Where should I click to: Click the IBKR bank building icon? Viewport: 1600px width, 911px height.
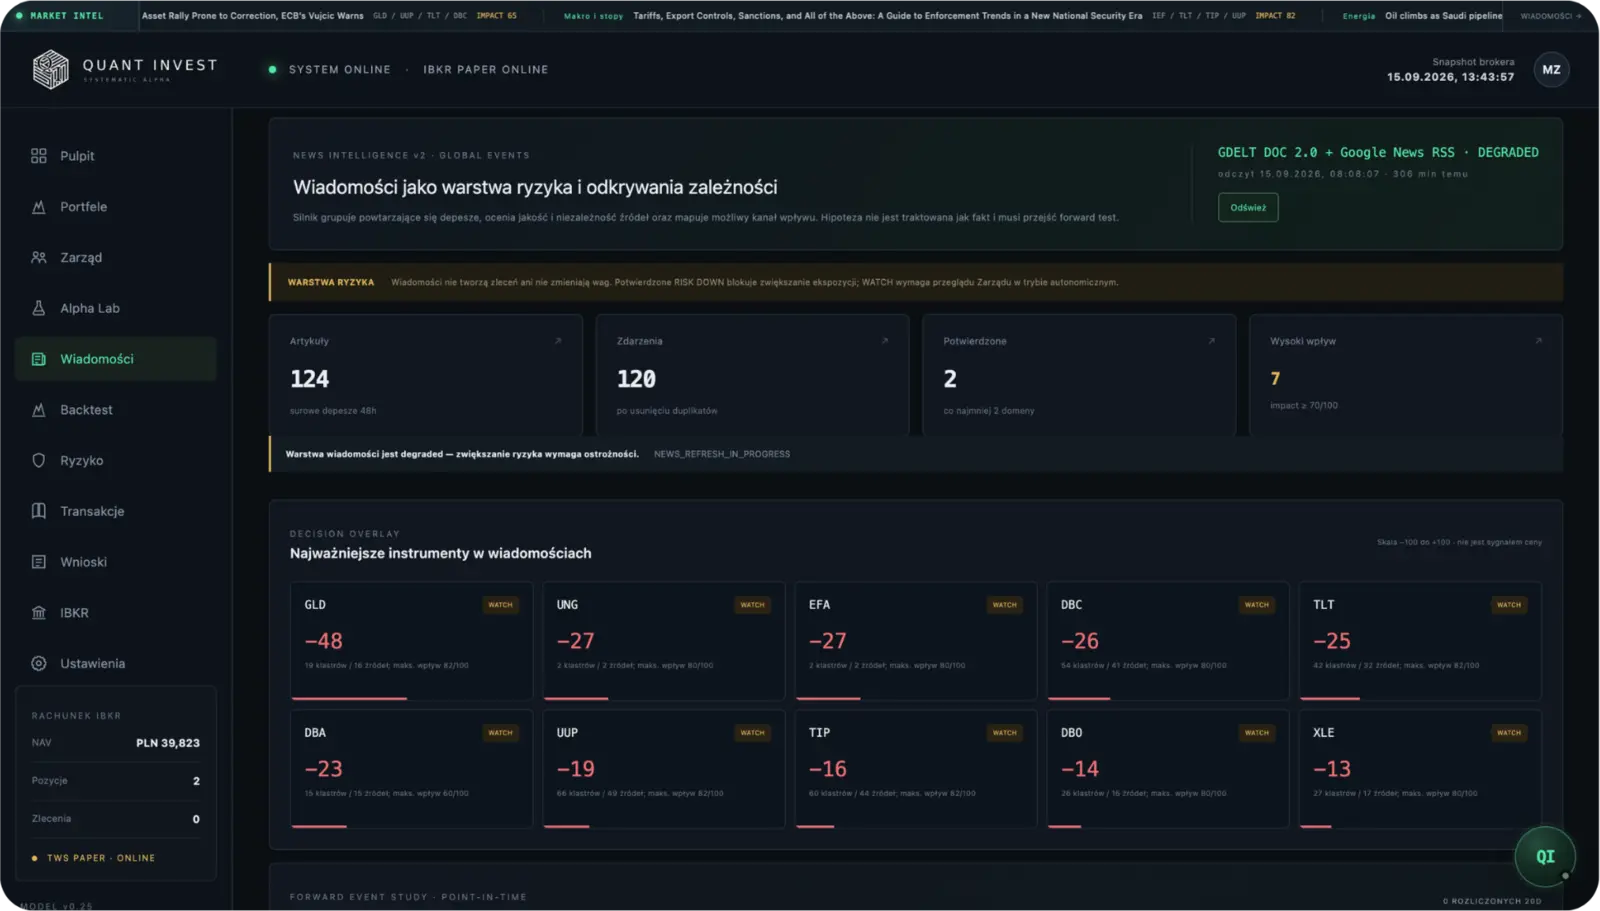(39, 613)
